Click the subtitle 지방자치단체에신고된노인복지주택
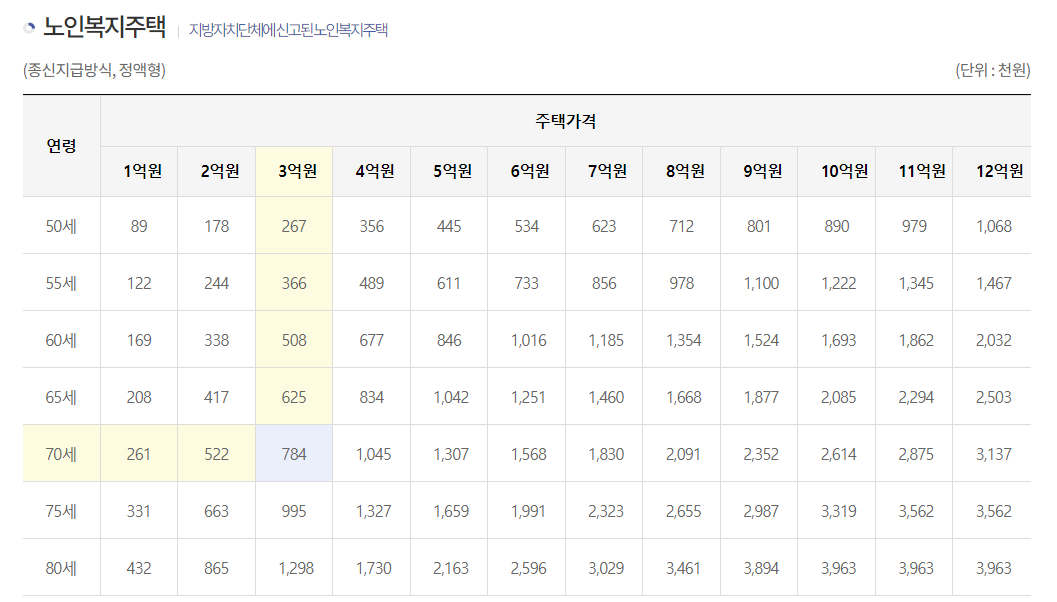The height and width of the screenshot is (602, 1057). point(289,30)
